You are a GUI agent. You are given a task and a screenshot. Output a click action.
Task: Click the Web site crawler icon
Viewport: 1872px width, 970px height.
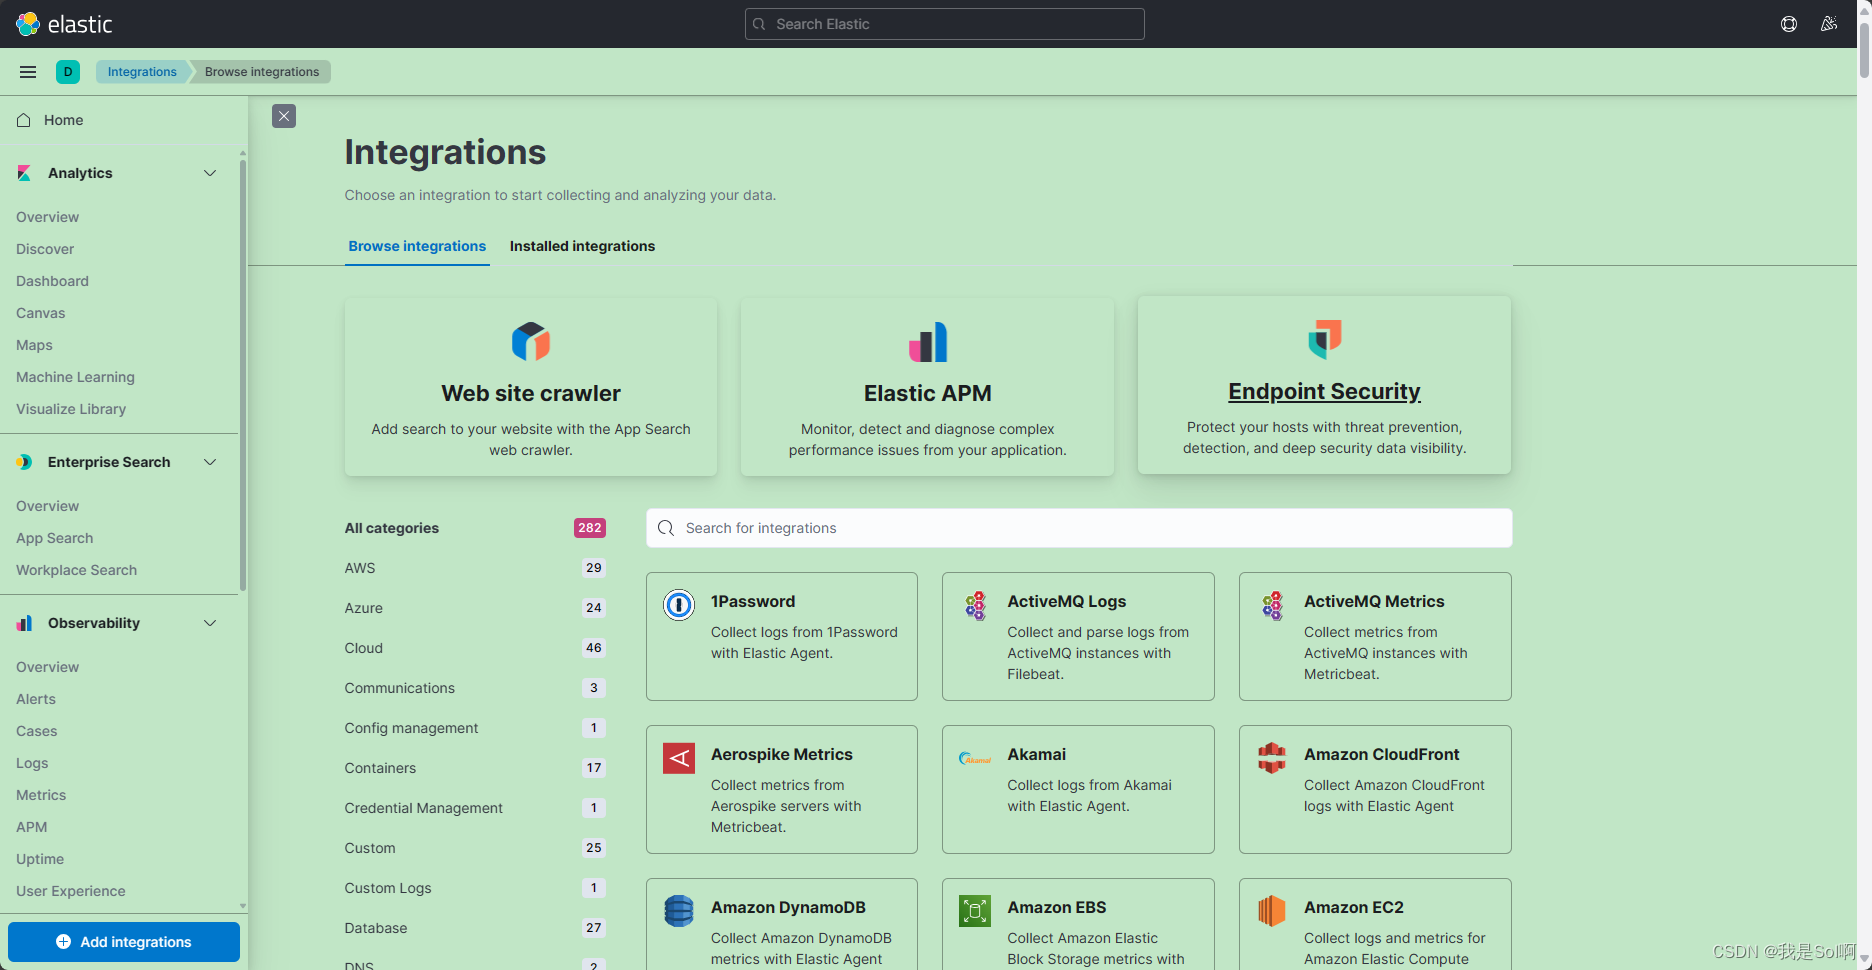coord(530,341)
